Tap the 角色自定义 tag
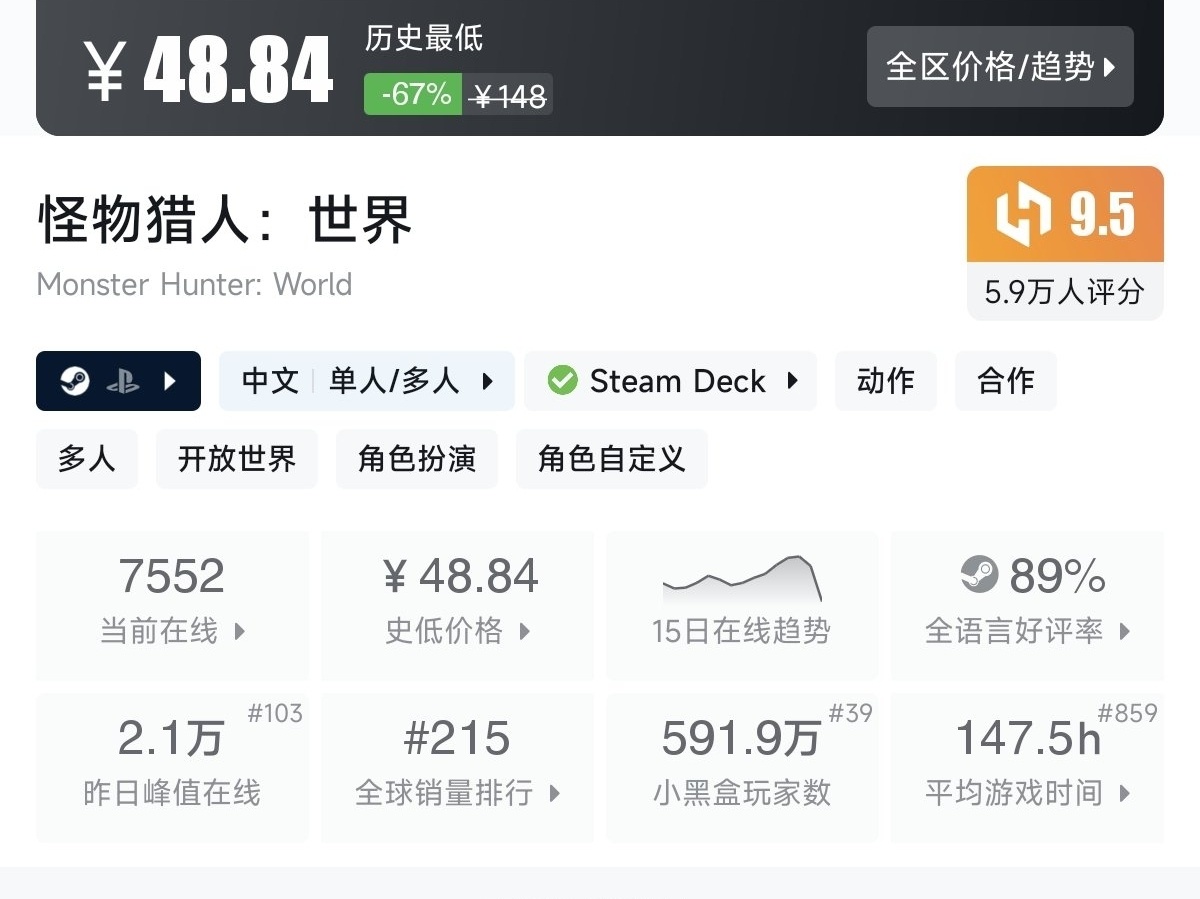The image size is (1200, 899). (612, 459)
